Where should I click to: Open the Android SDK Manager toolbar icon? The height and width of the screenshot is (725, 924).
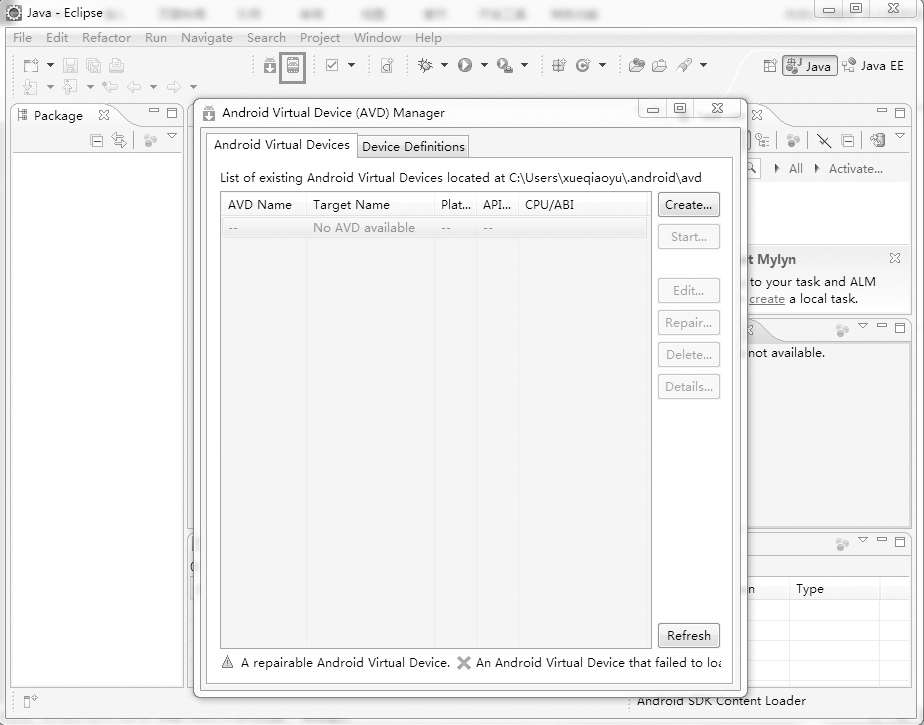click(269, 65)
